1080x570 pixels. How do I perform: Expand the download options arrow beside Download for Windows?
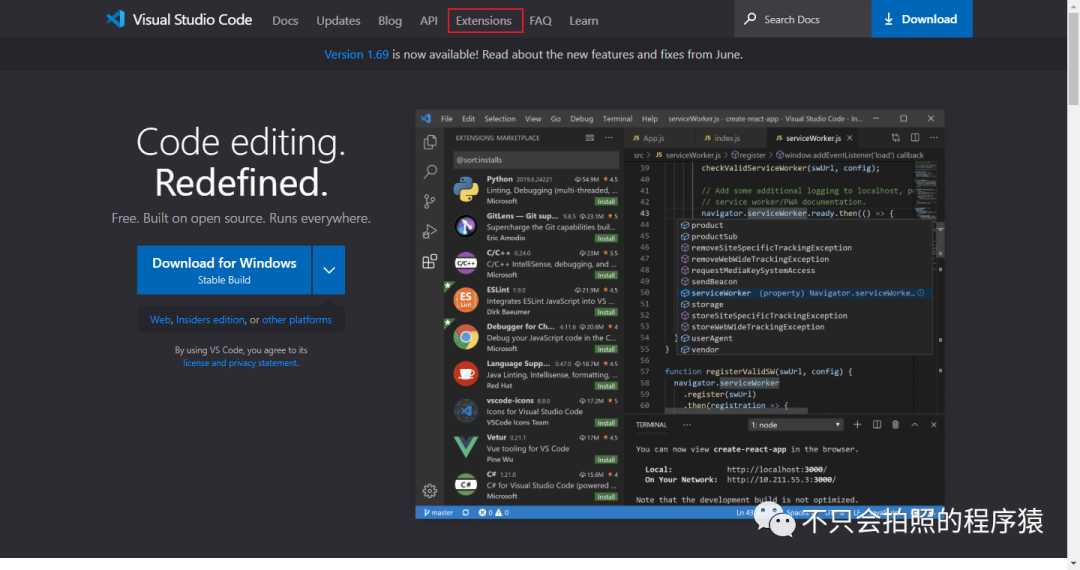[x=329, y=270]
